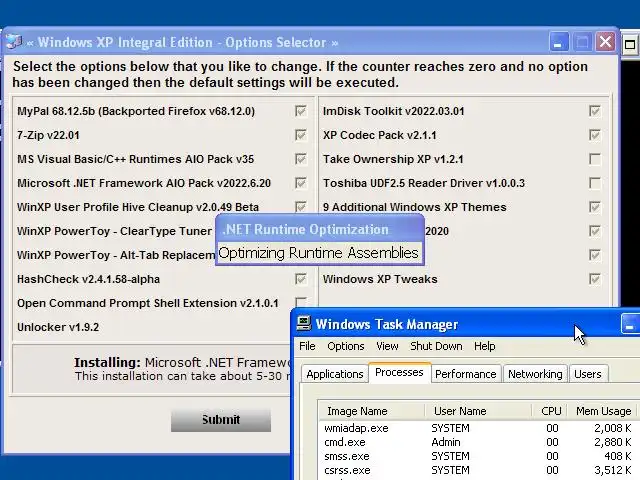Minimize the Options Selector window
640x480 pixels.
[558, 42]
